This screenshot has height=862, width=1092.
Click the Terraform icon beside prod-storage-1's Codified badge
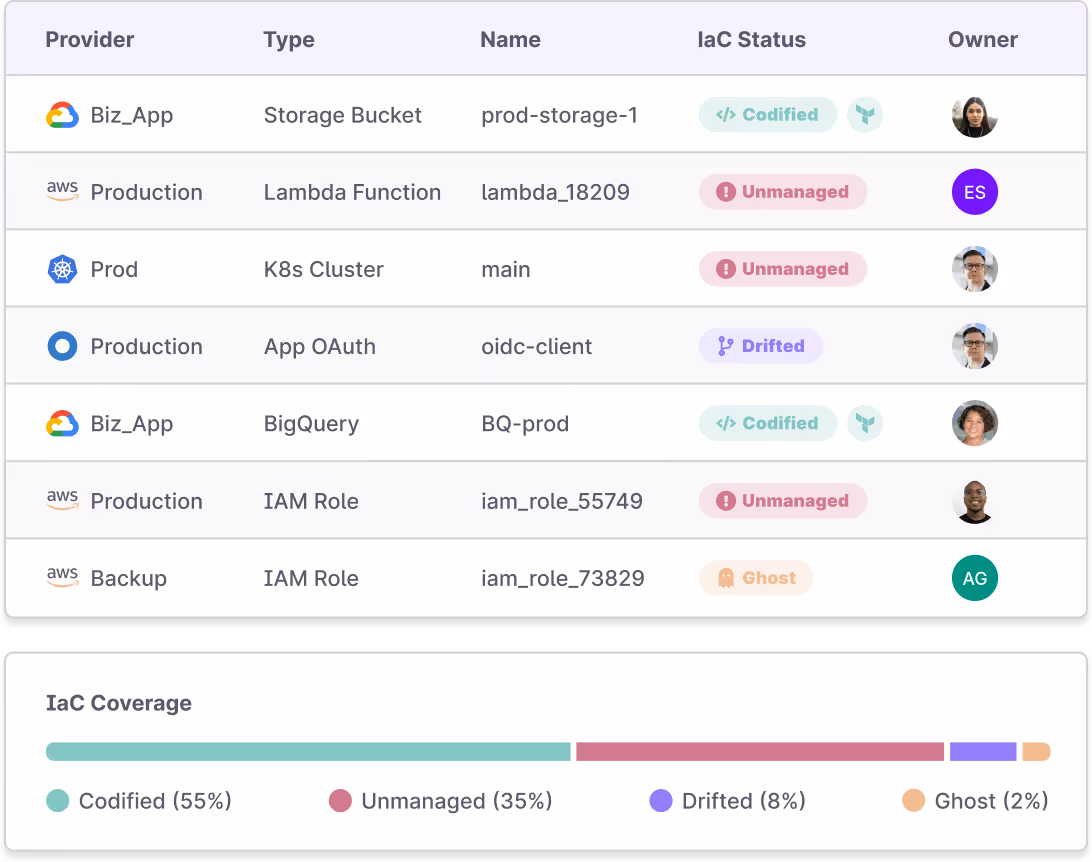(x=865, y=115)
